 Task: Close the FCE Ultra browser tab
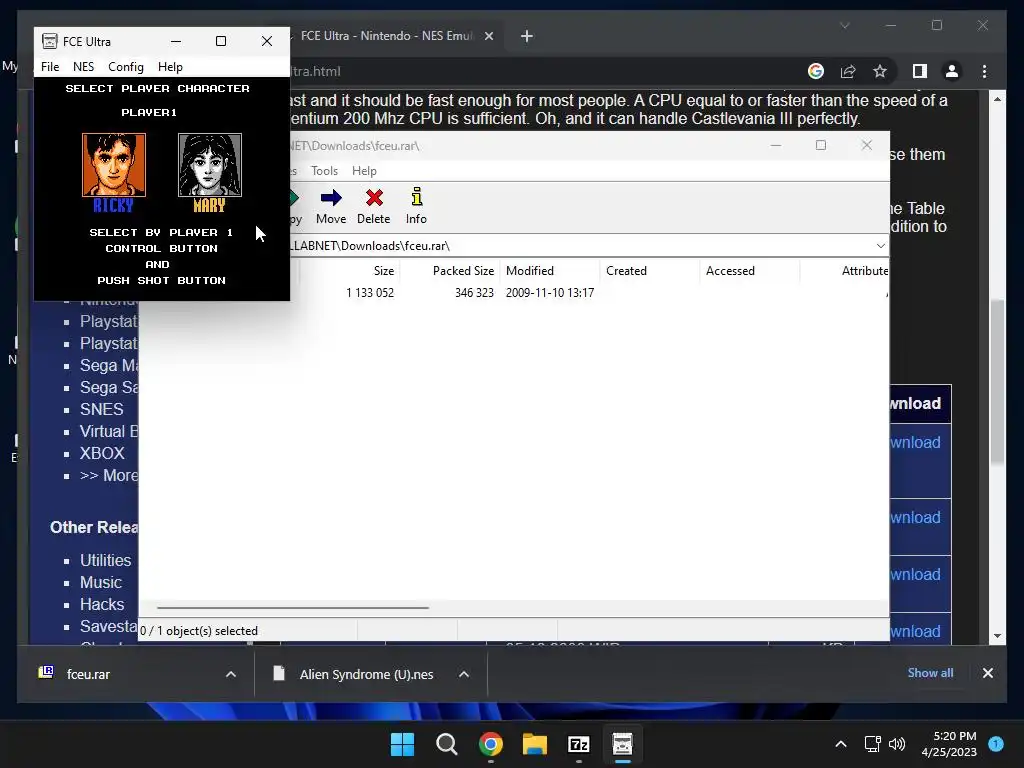488,36
